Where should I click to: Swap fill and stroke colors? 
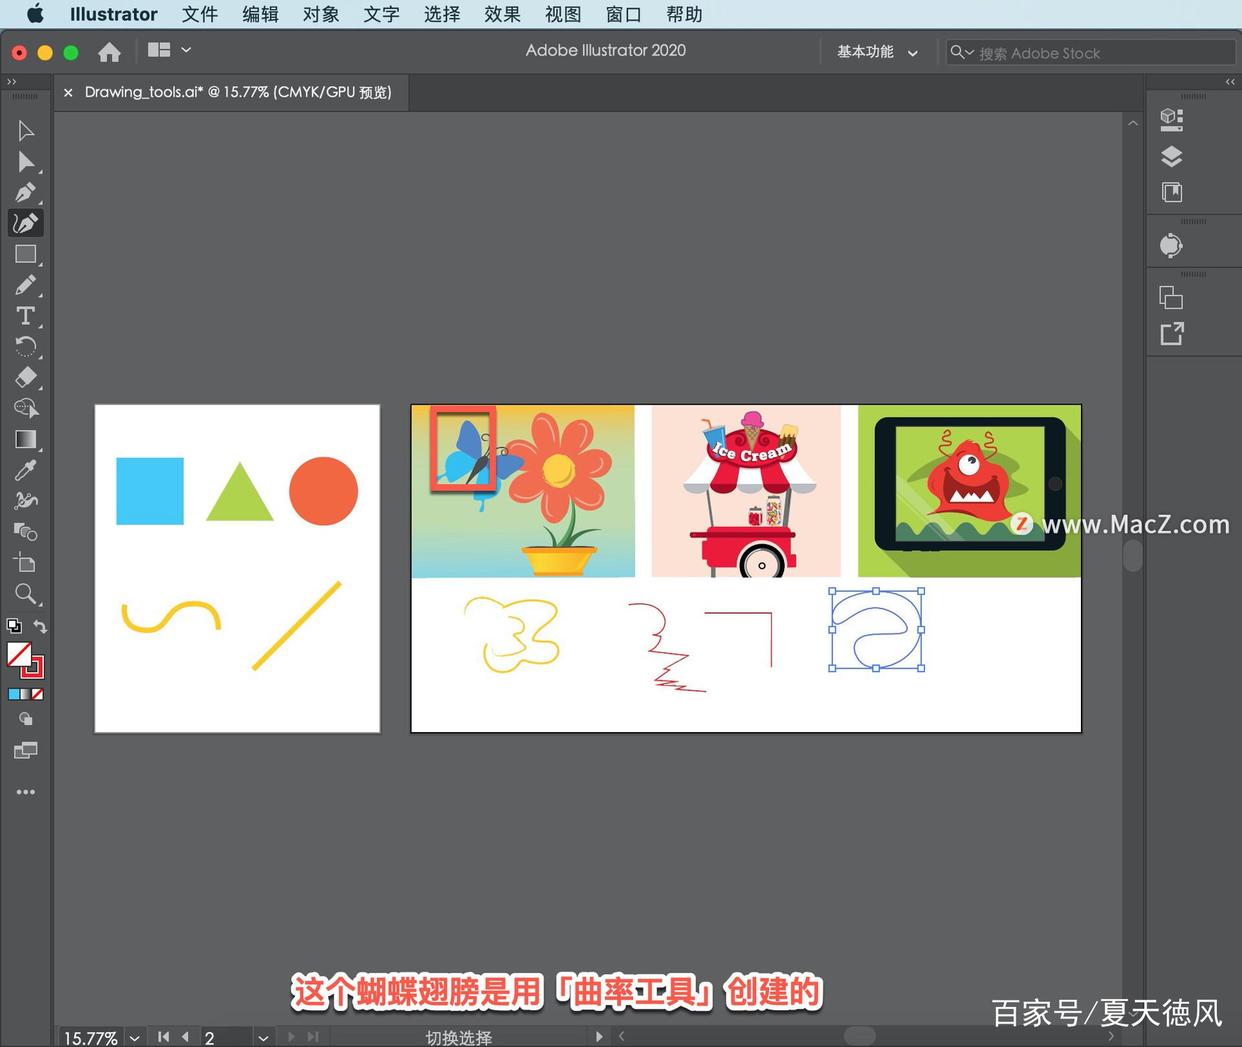(x=40, y=626)
